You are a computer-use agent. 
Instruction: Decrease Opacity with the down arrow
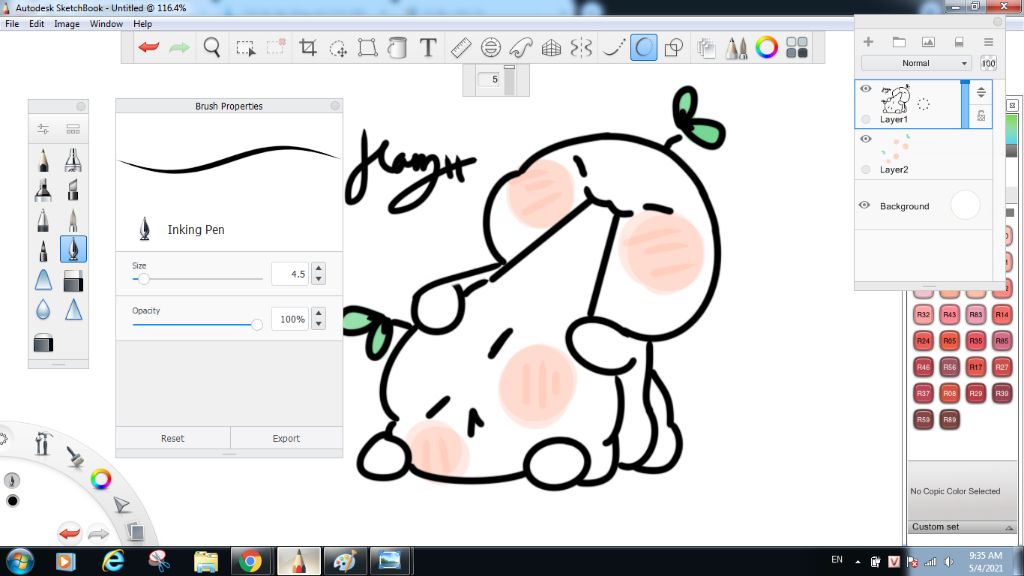click(x=319, y=324)
